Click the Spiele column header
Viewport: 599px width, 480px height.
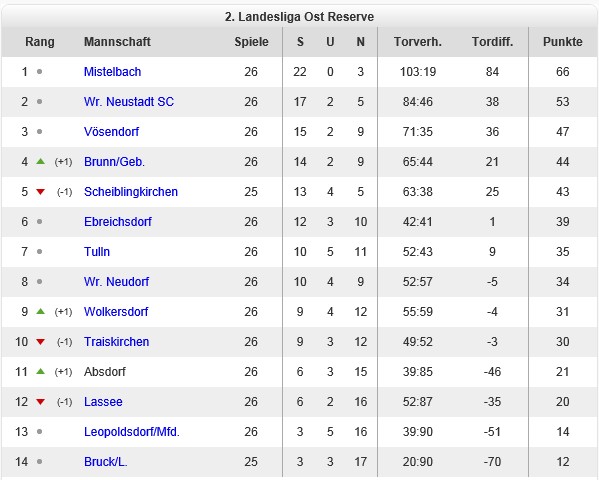click(251, 42)
